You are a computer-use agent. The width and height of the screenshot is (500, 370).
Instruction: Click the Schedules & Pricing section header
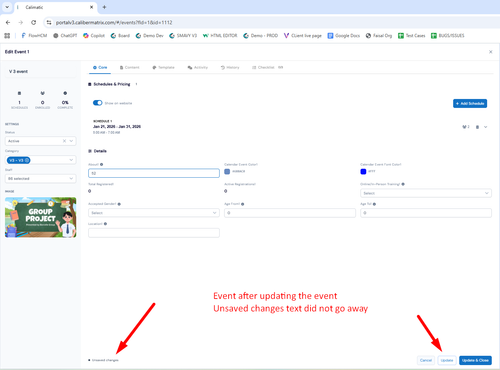(112, 84)
